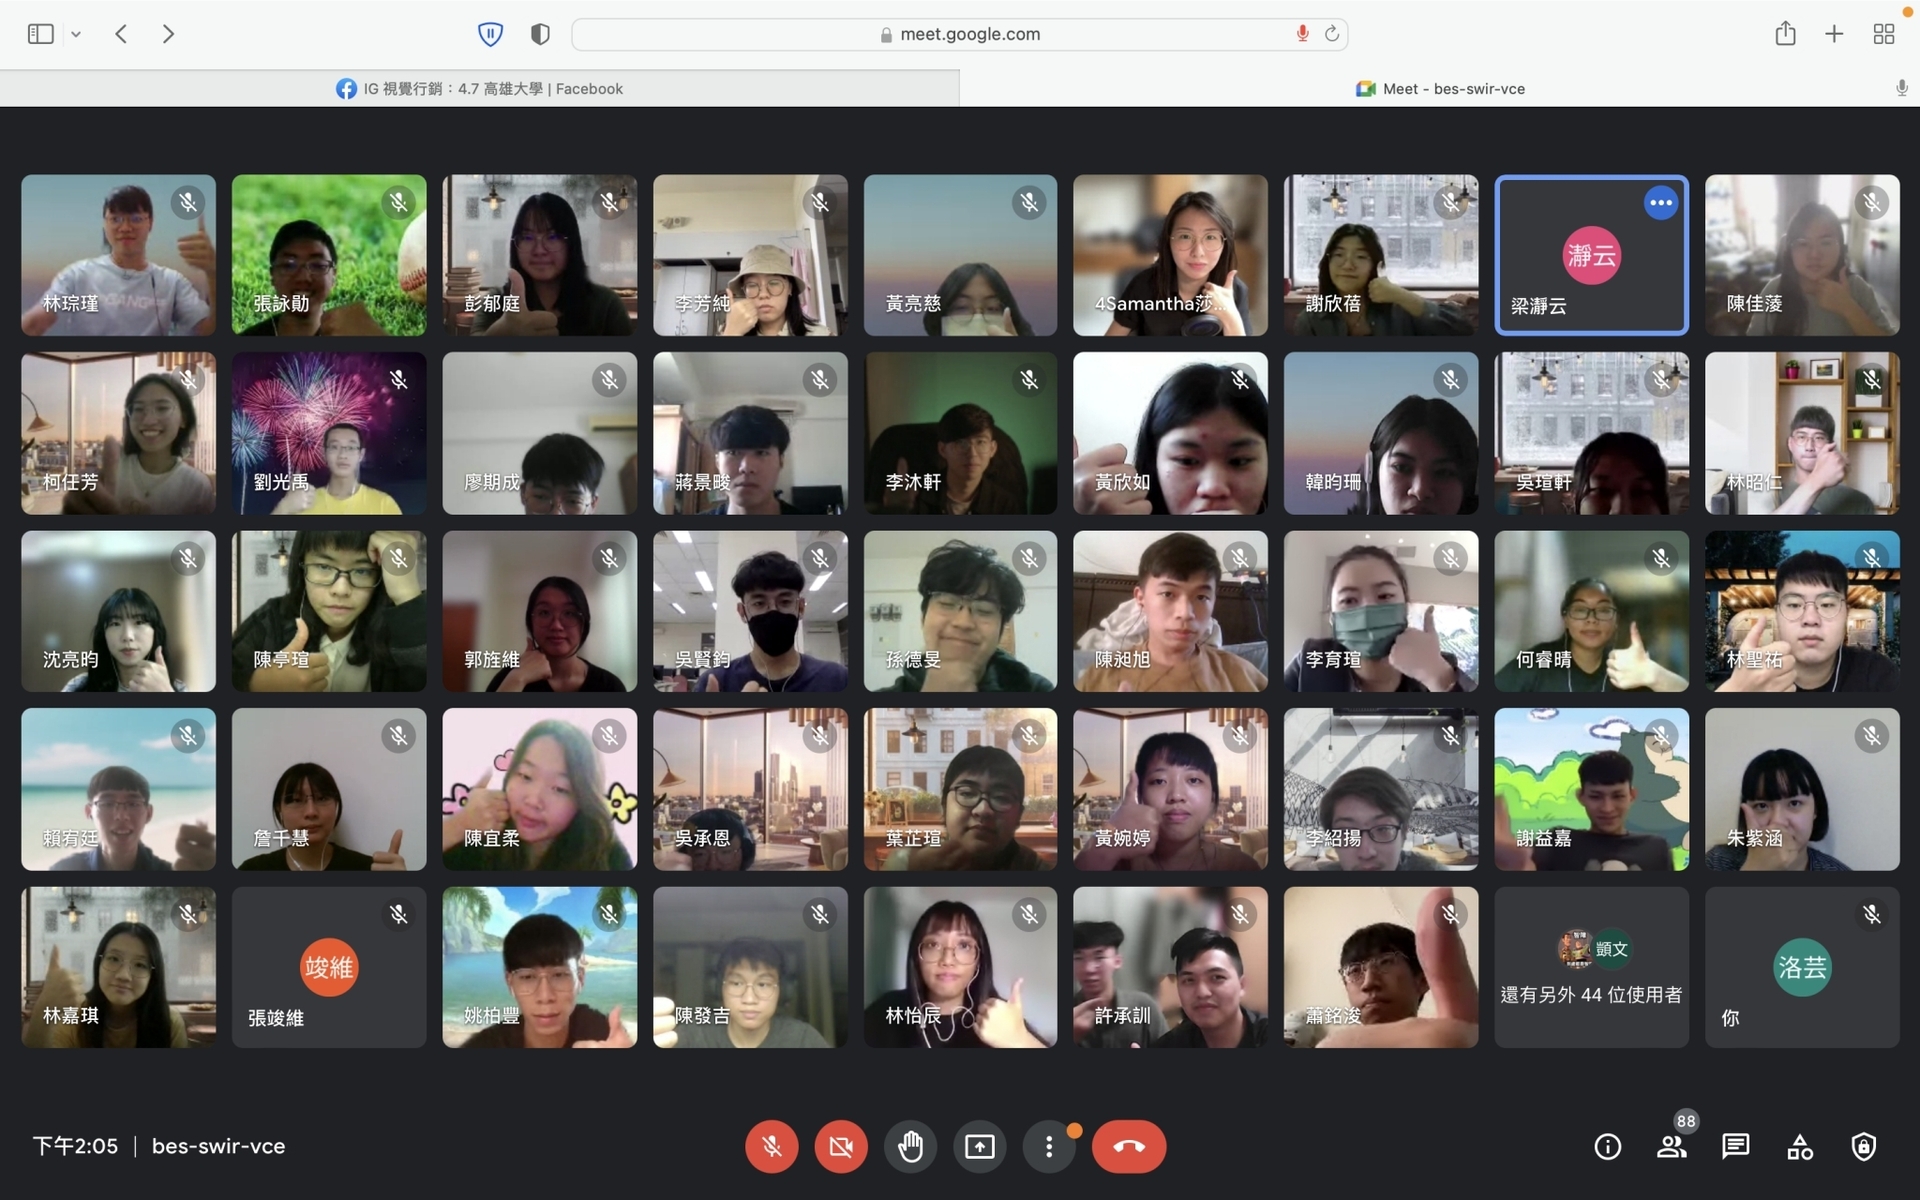1920x1200 pixels.
Task: Expand Safari sidebar dropdown chevron
Action: click(x=76, y=34)
